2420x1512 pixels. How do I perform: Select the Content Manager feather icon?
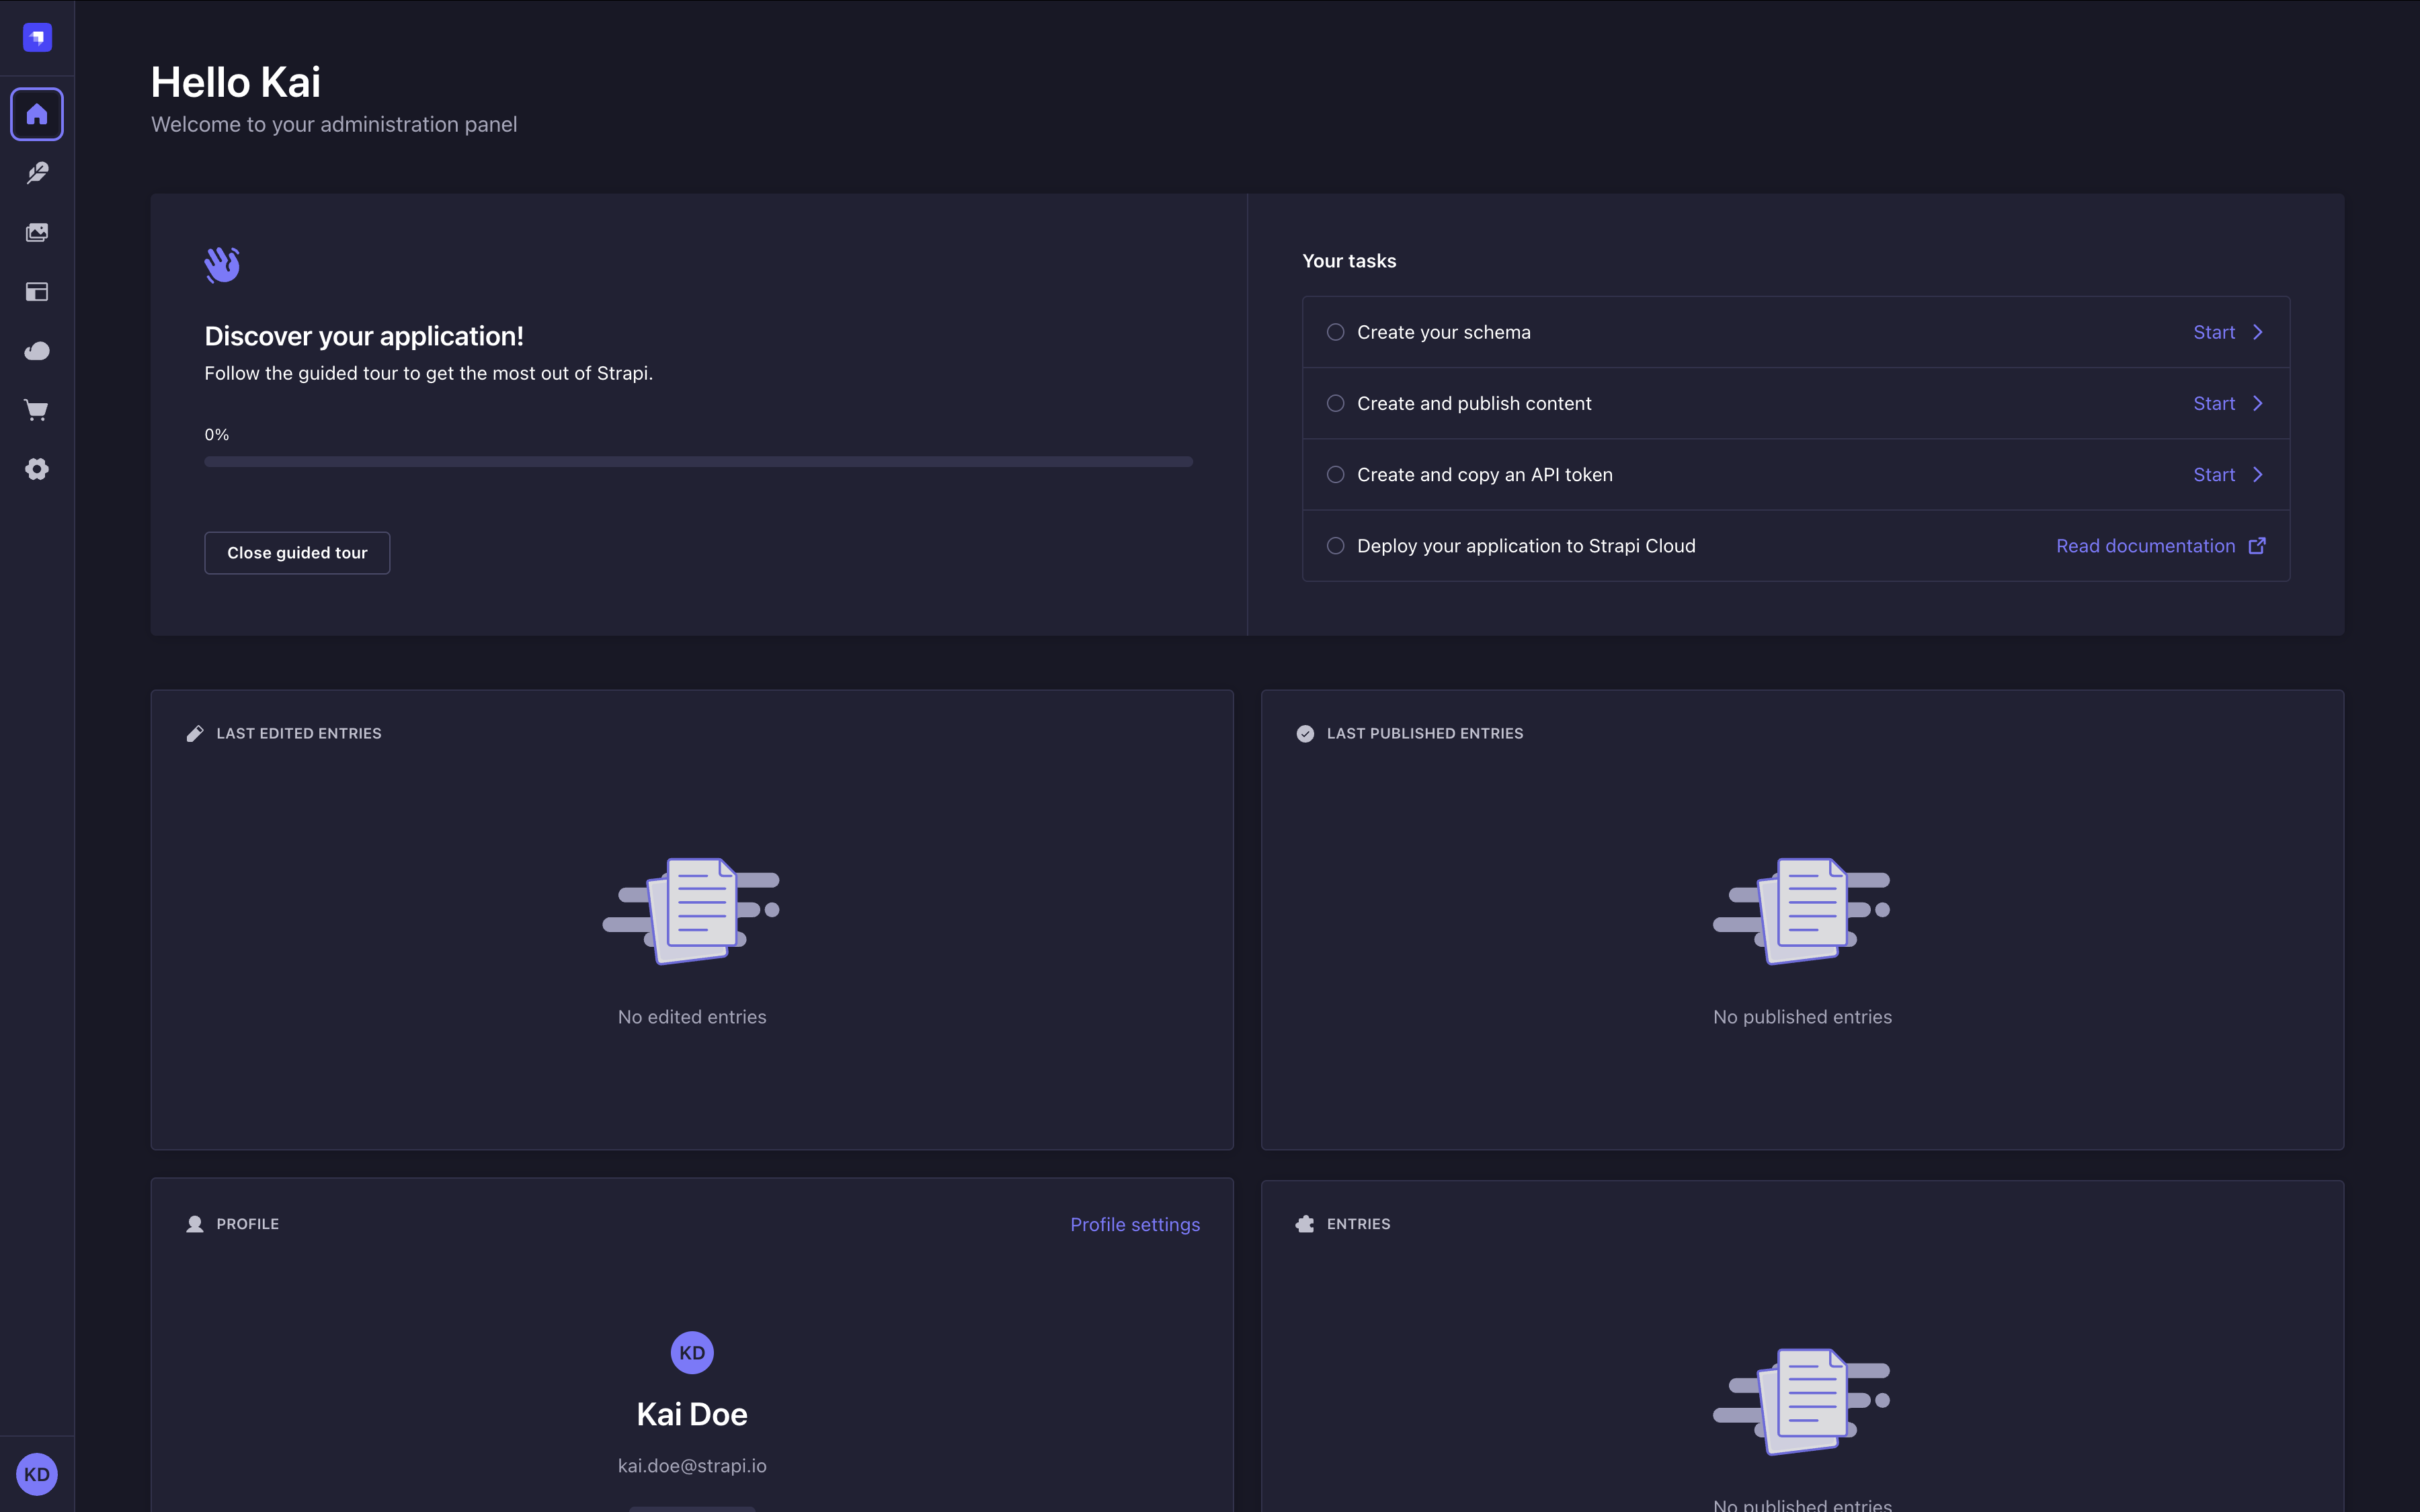[37, 172]
